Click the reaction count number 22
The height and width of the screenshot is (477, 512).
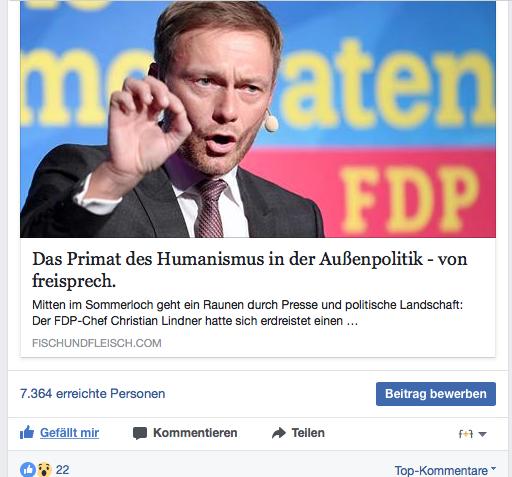tap(62, 470)
